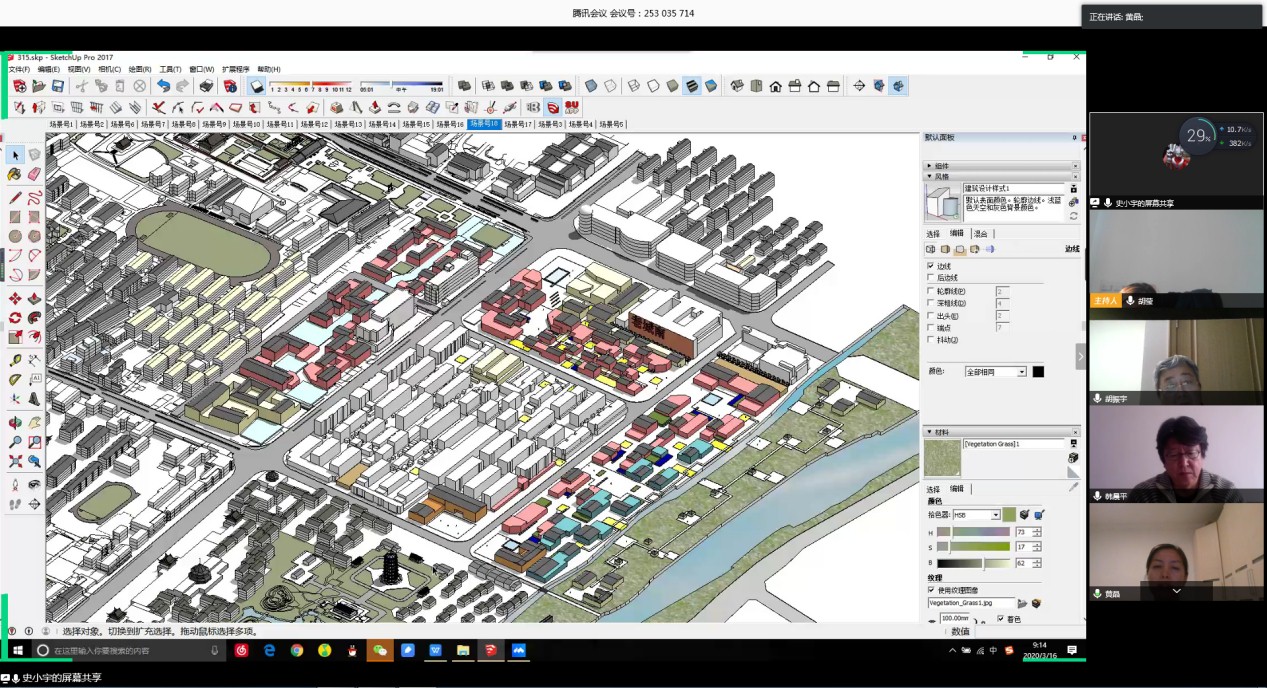
Task: Click the H hue slider bar
Action: point(982,532)
